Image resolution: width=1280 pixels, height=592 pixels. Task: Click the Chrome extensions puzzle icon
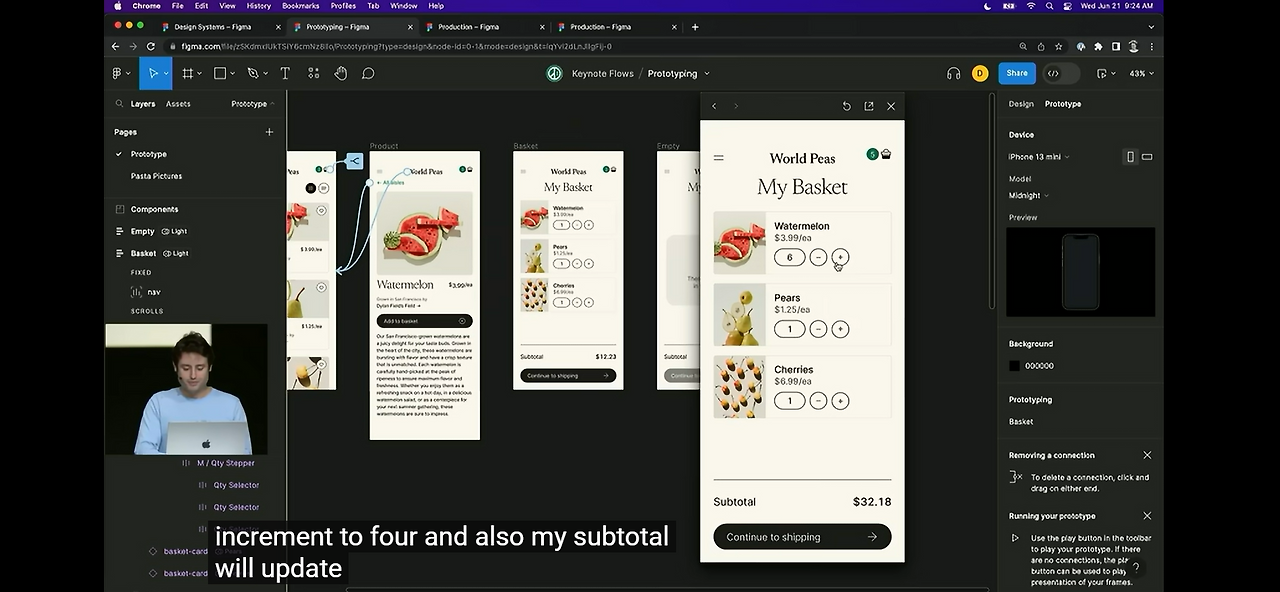click(x=1098, y=46)
